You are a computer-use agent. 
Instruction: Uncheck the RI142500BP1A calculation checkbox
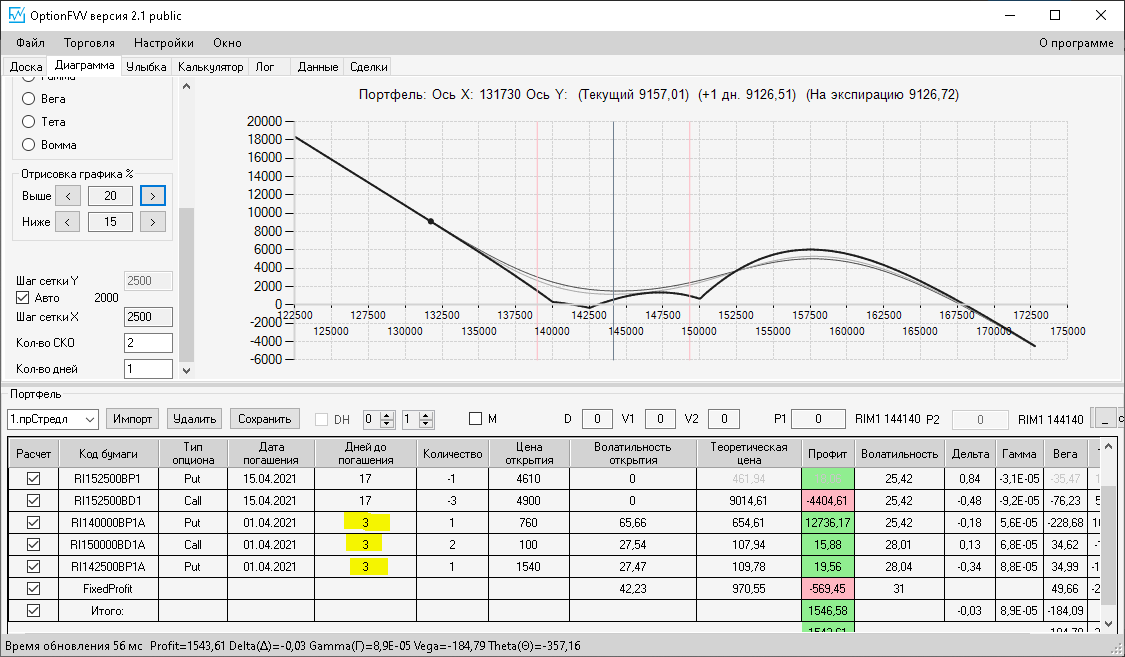coord(33,567)
